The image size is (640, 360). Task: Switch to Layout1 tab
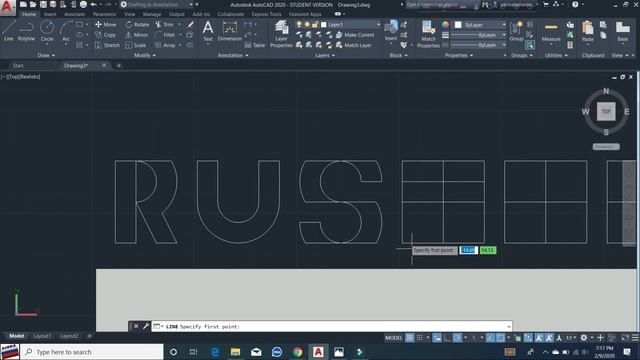pyautogui.click(x=42, y=336)
